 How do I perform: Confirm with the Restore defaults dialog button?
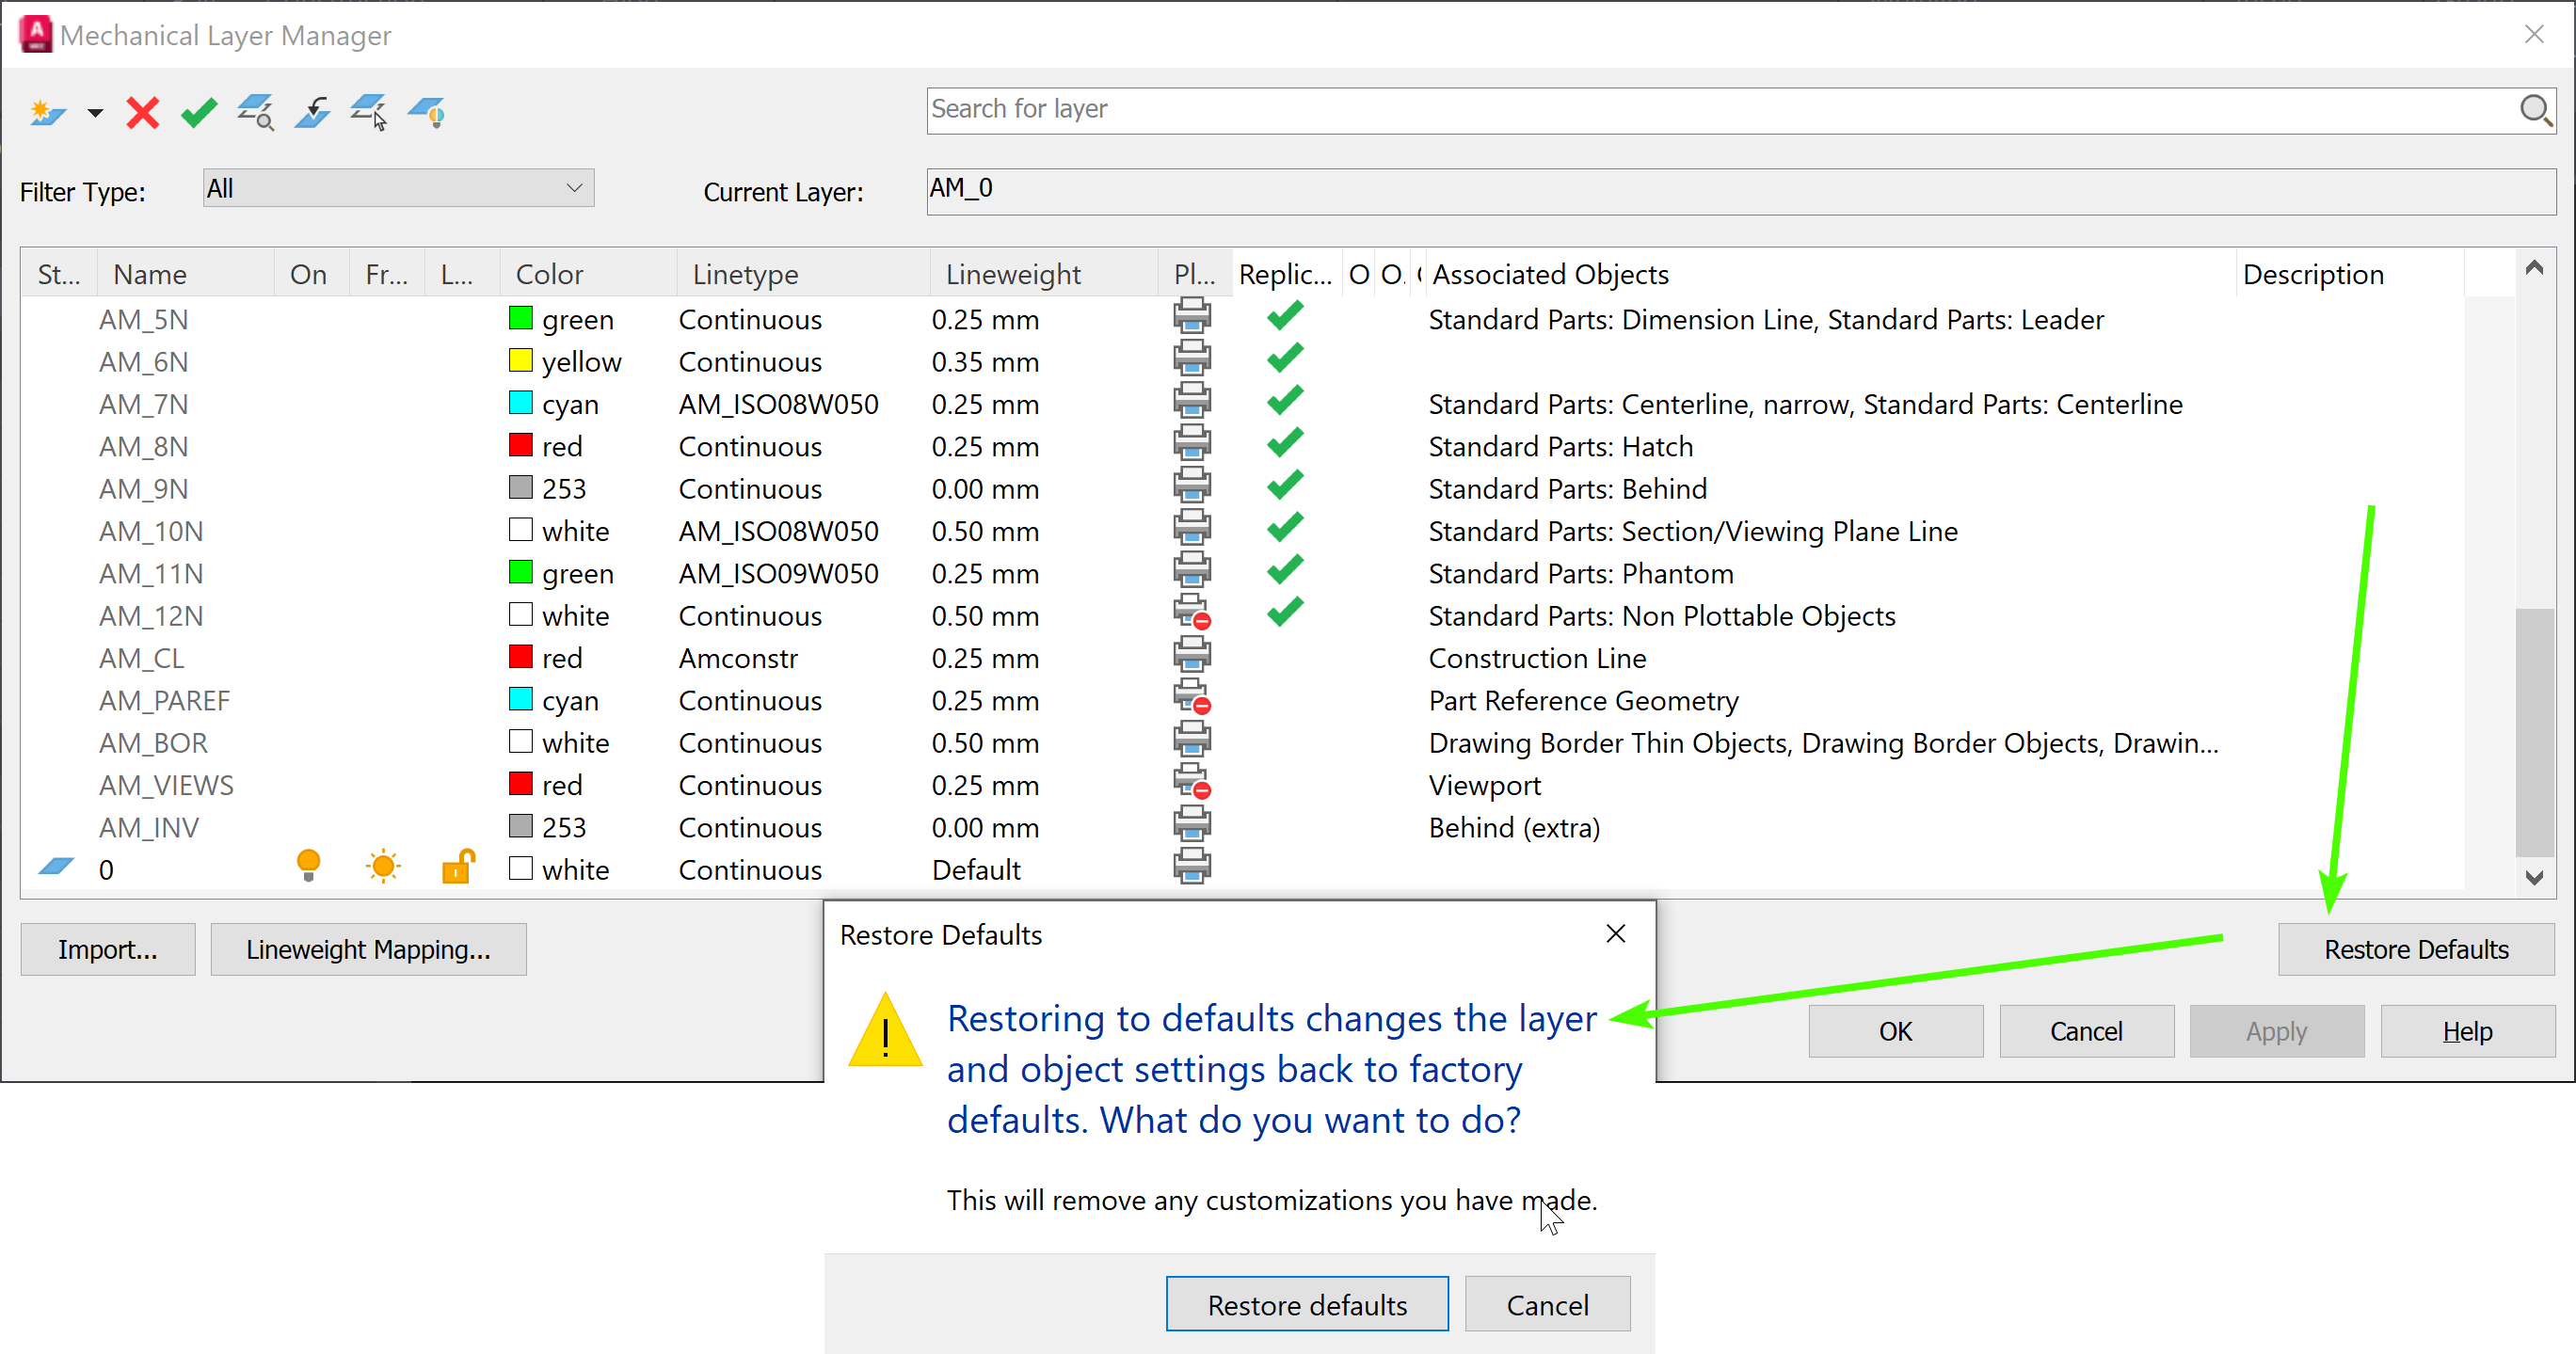pos(1306,1304)
